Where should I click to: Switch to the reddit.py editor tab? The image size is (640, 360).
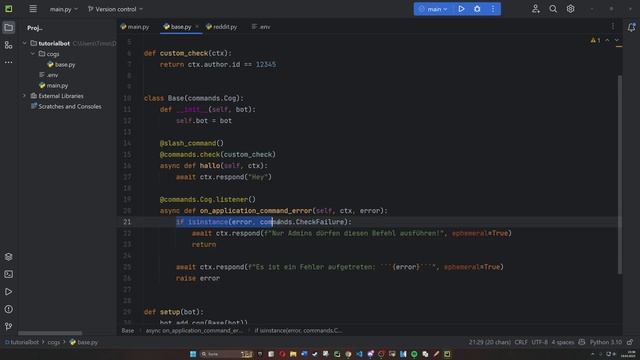pyautogui.click(x=222, y=27)
